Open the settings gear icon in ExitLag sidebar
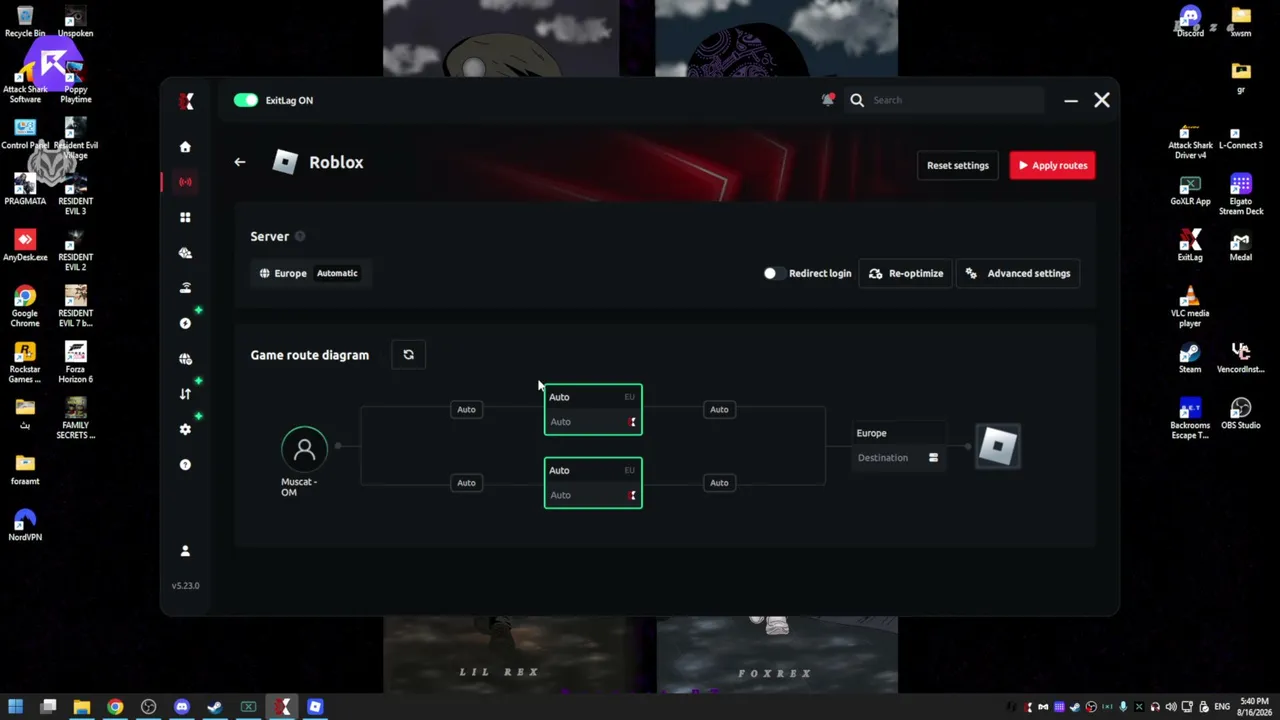The width and height of the screenshot is (1280, 720). point(185,429)
